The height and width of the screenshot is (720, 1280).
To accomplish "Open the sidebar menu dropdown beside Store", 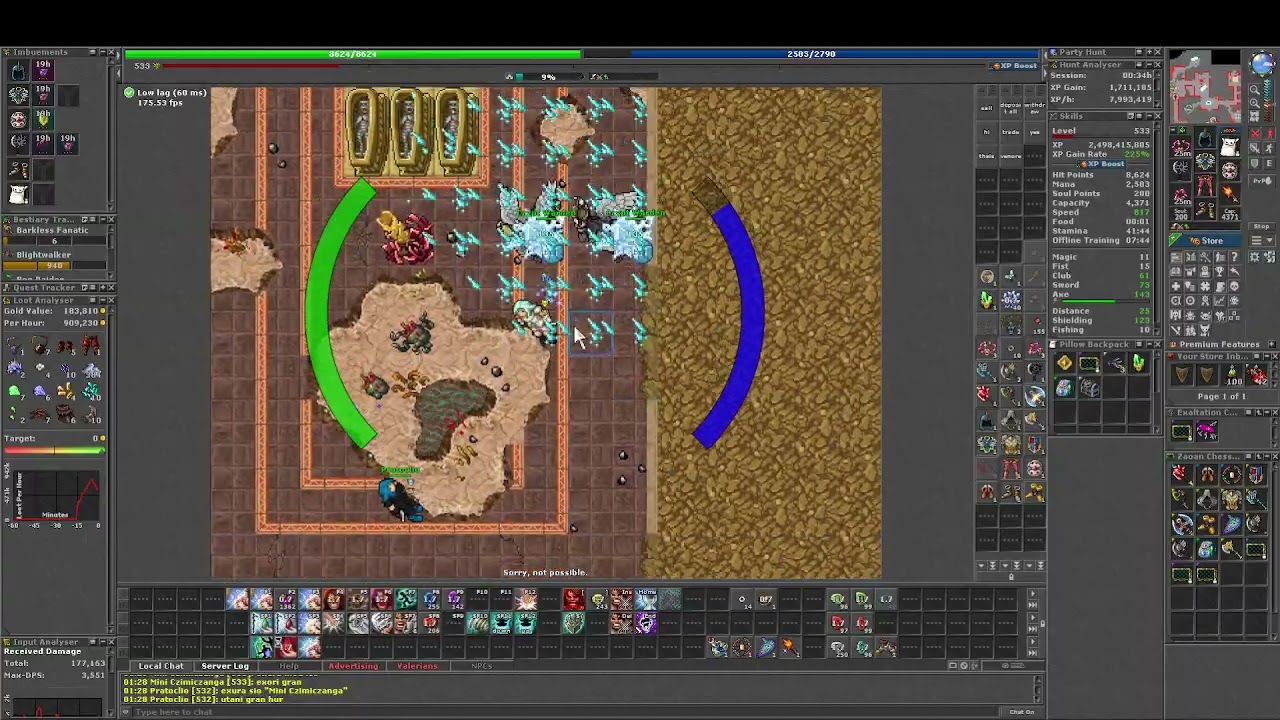I will click(1262, 240).
